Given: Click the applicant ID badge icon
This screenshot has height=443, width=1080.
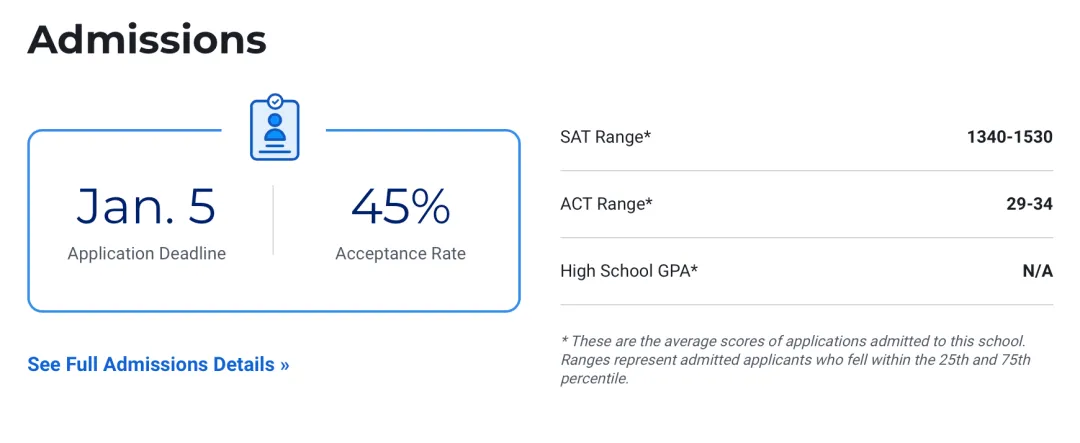Looking at the screenshot, I should point(274,128).
